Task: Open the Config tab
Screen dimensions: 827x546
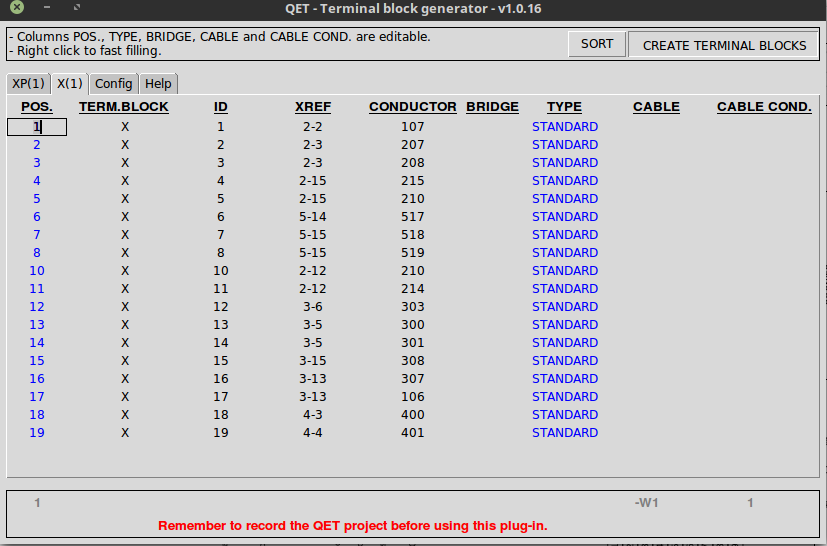Action: (x=114, y=84)
